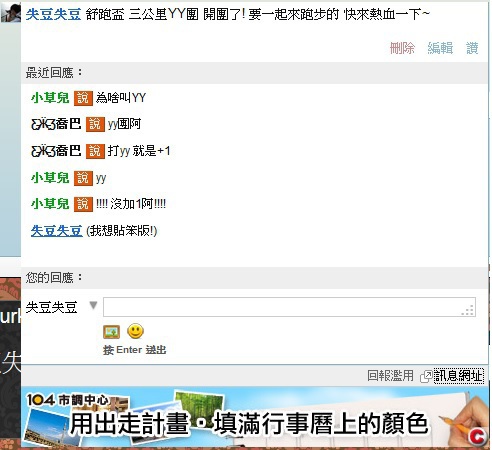Click the orange 說 badge next to 為啥叫YY

tap(83, 98)
